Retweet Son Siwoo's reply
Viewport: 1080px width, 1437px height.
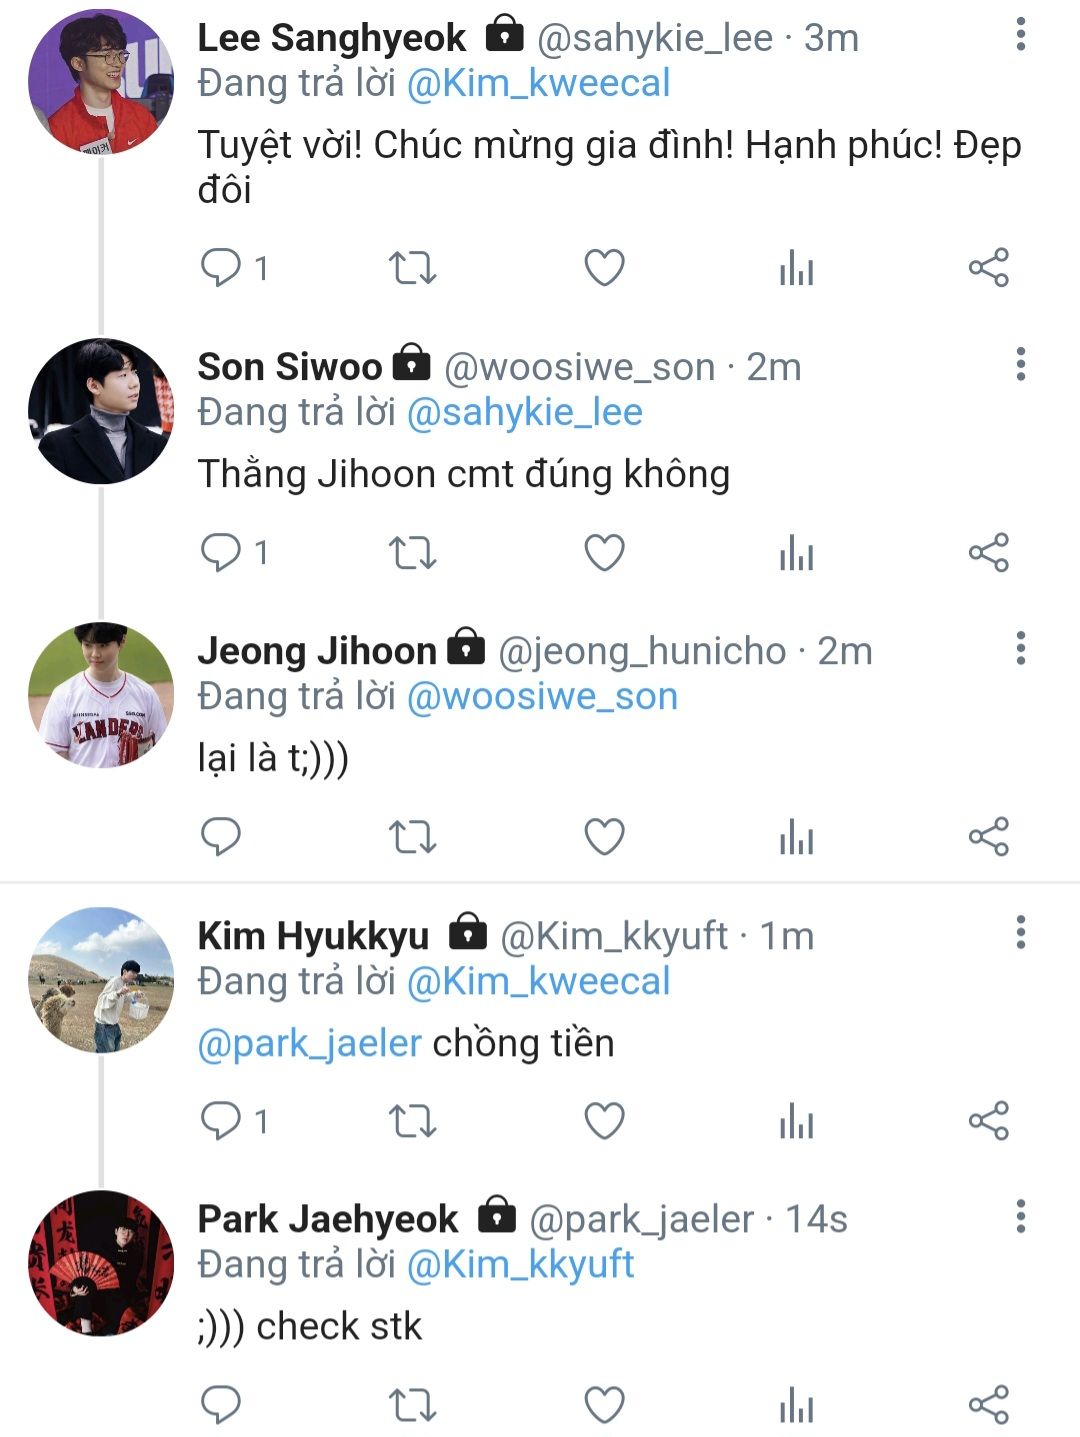tap(412, 552)
